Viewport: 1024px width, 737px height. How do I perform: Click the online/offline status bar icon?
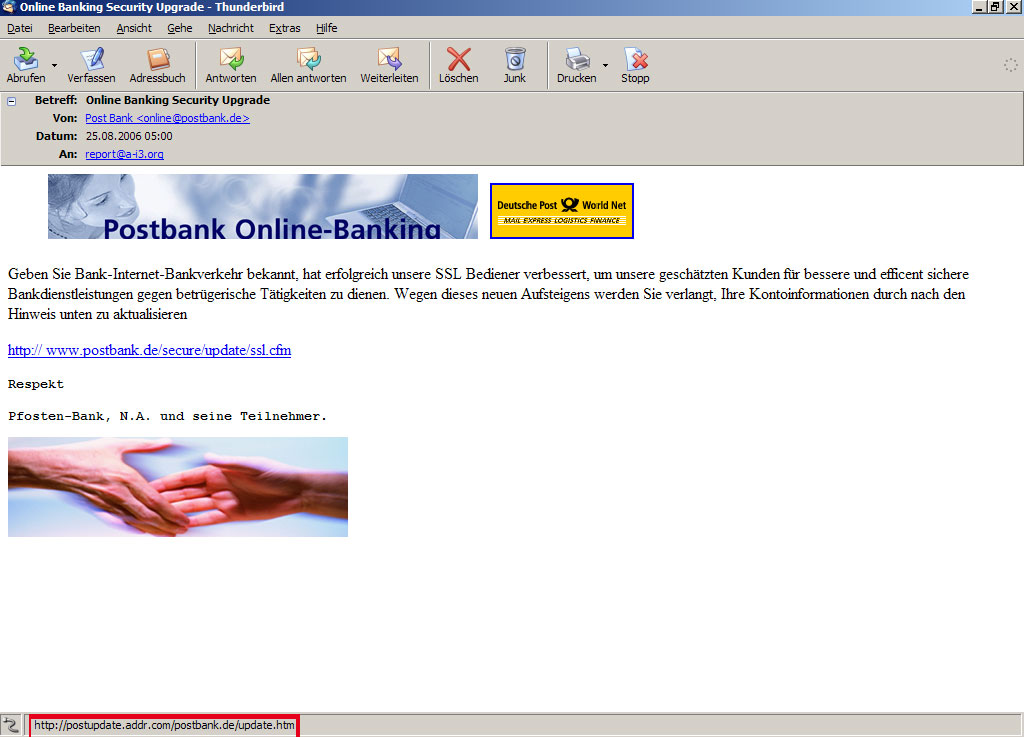point(10,725)
